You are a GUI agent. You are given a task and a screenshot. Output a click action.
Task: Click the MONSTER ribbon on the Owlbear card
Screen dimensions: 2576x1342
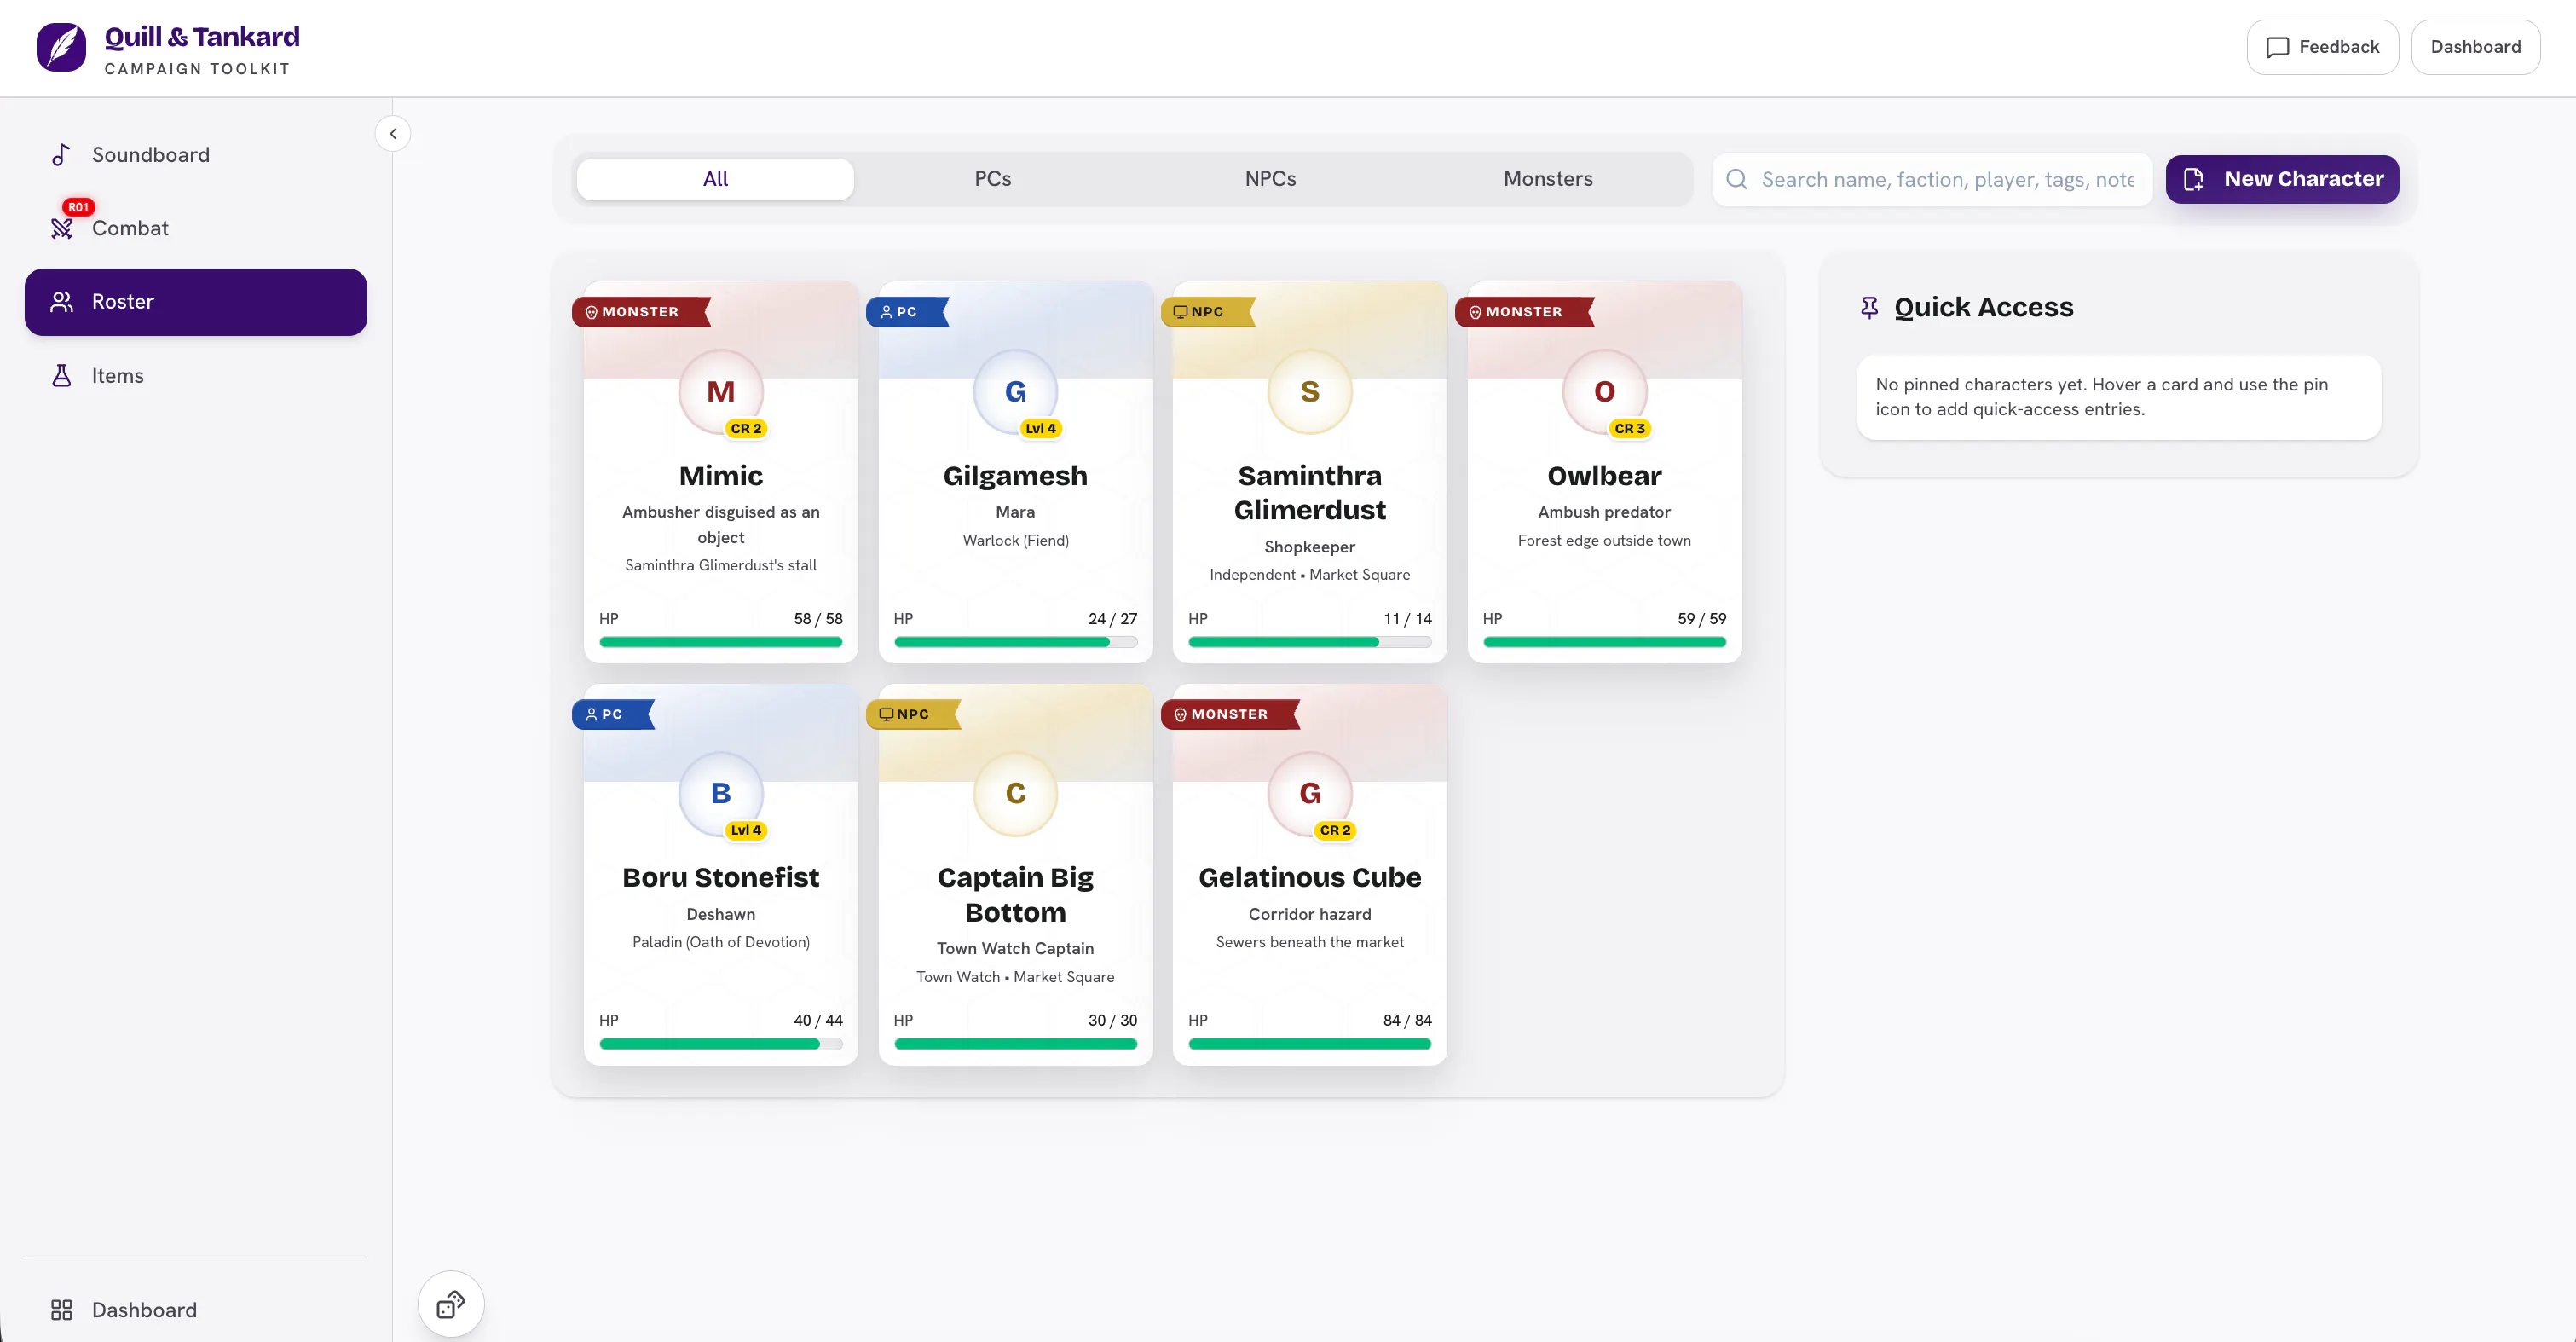[x=1524, y=312]
